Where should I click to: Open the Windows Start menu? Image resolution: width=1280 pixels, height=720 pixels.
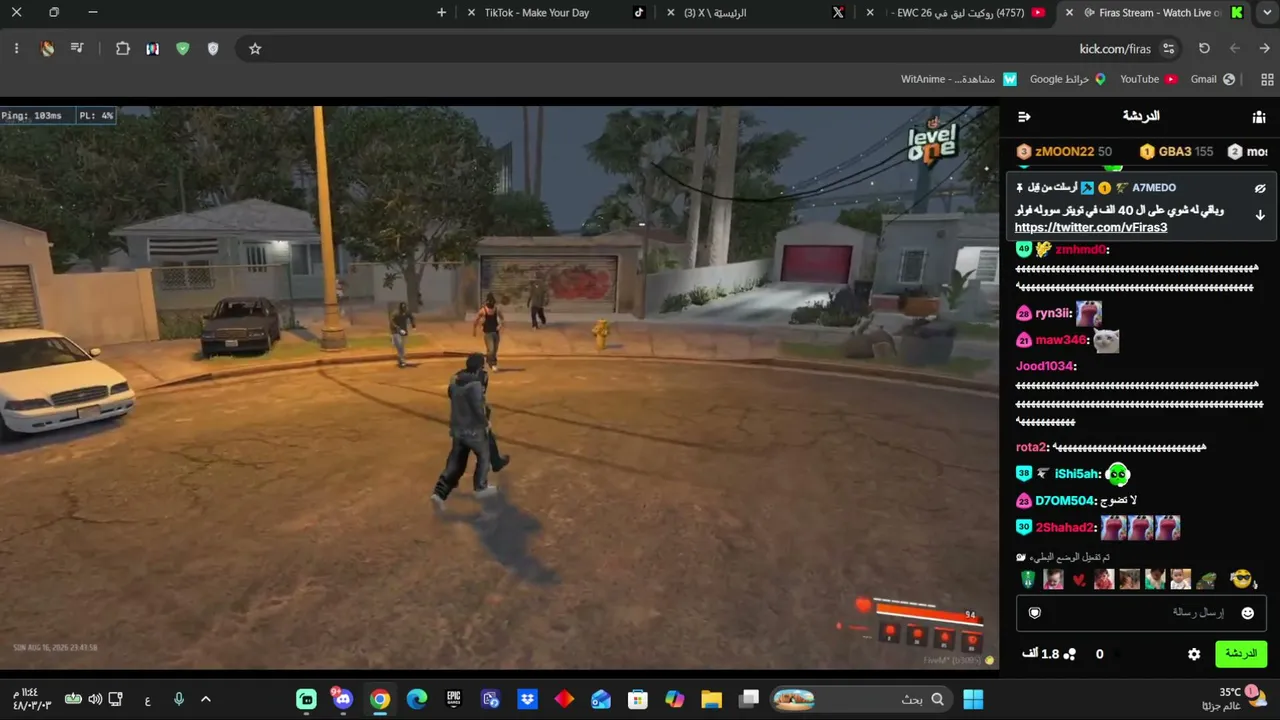click(x=973, y=699)
